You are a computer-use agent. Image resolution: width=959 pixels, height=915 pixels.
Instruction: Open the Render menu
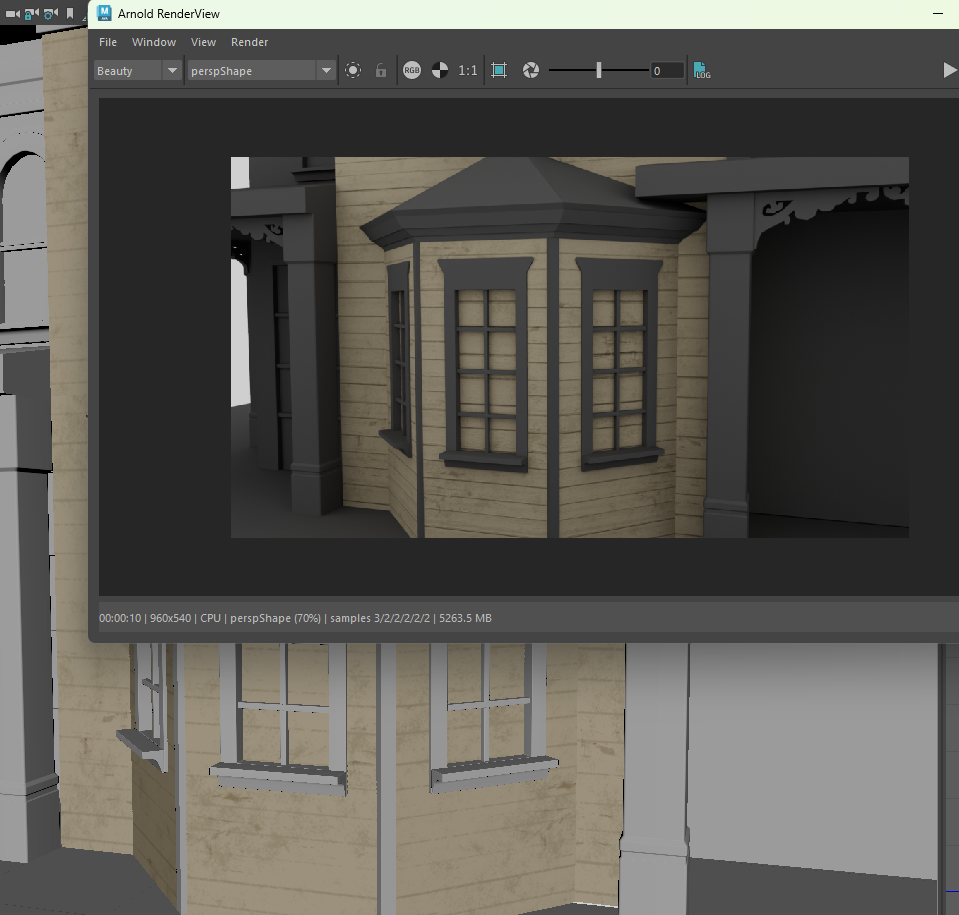point(249,42)
